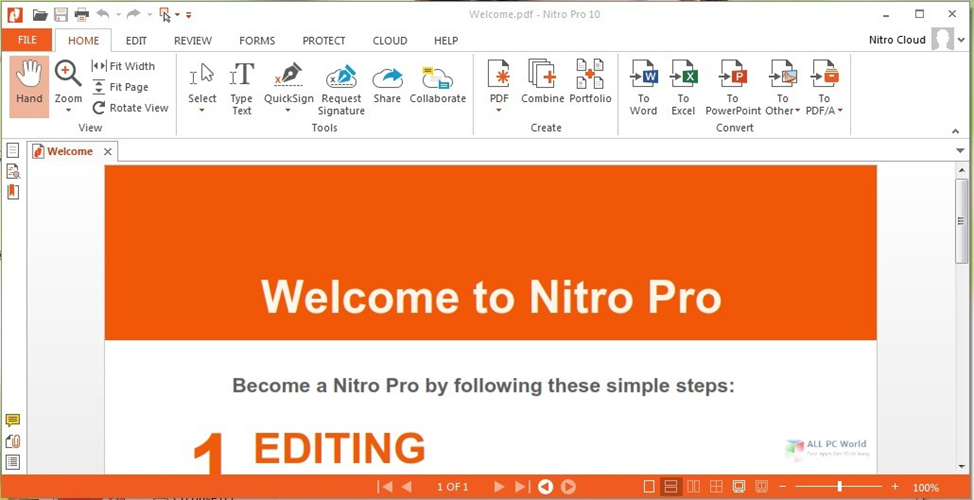The height and width of the screenshot is (500, 974).
Task: Switch to the PROTECT ribbon tab
Action: click(x=324, y=40)
